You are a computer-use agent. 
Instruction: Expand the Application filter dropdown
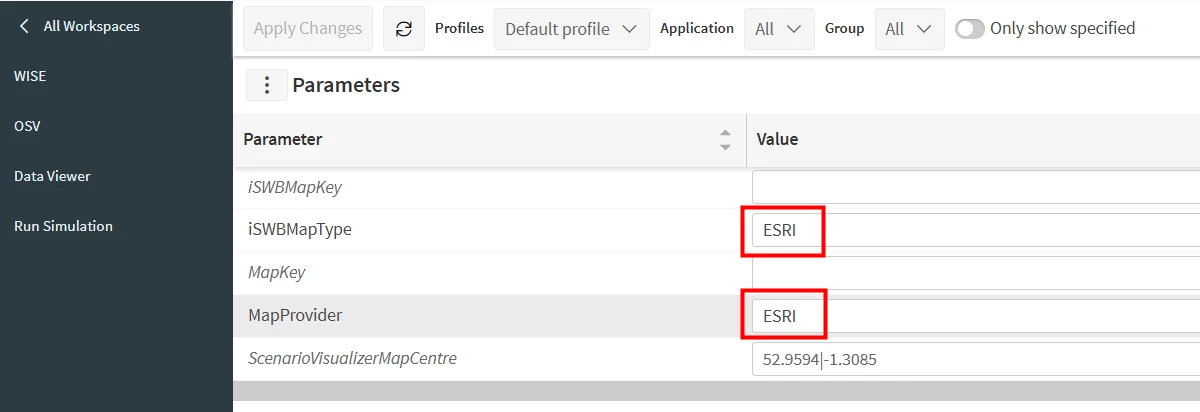[778, 29]
